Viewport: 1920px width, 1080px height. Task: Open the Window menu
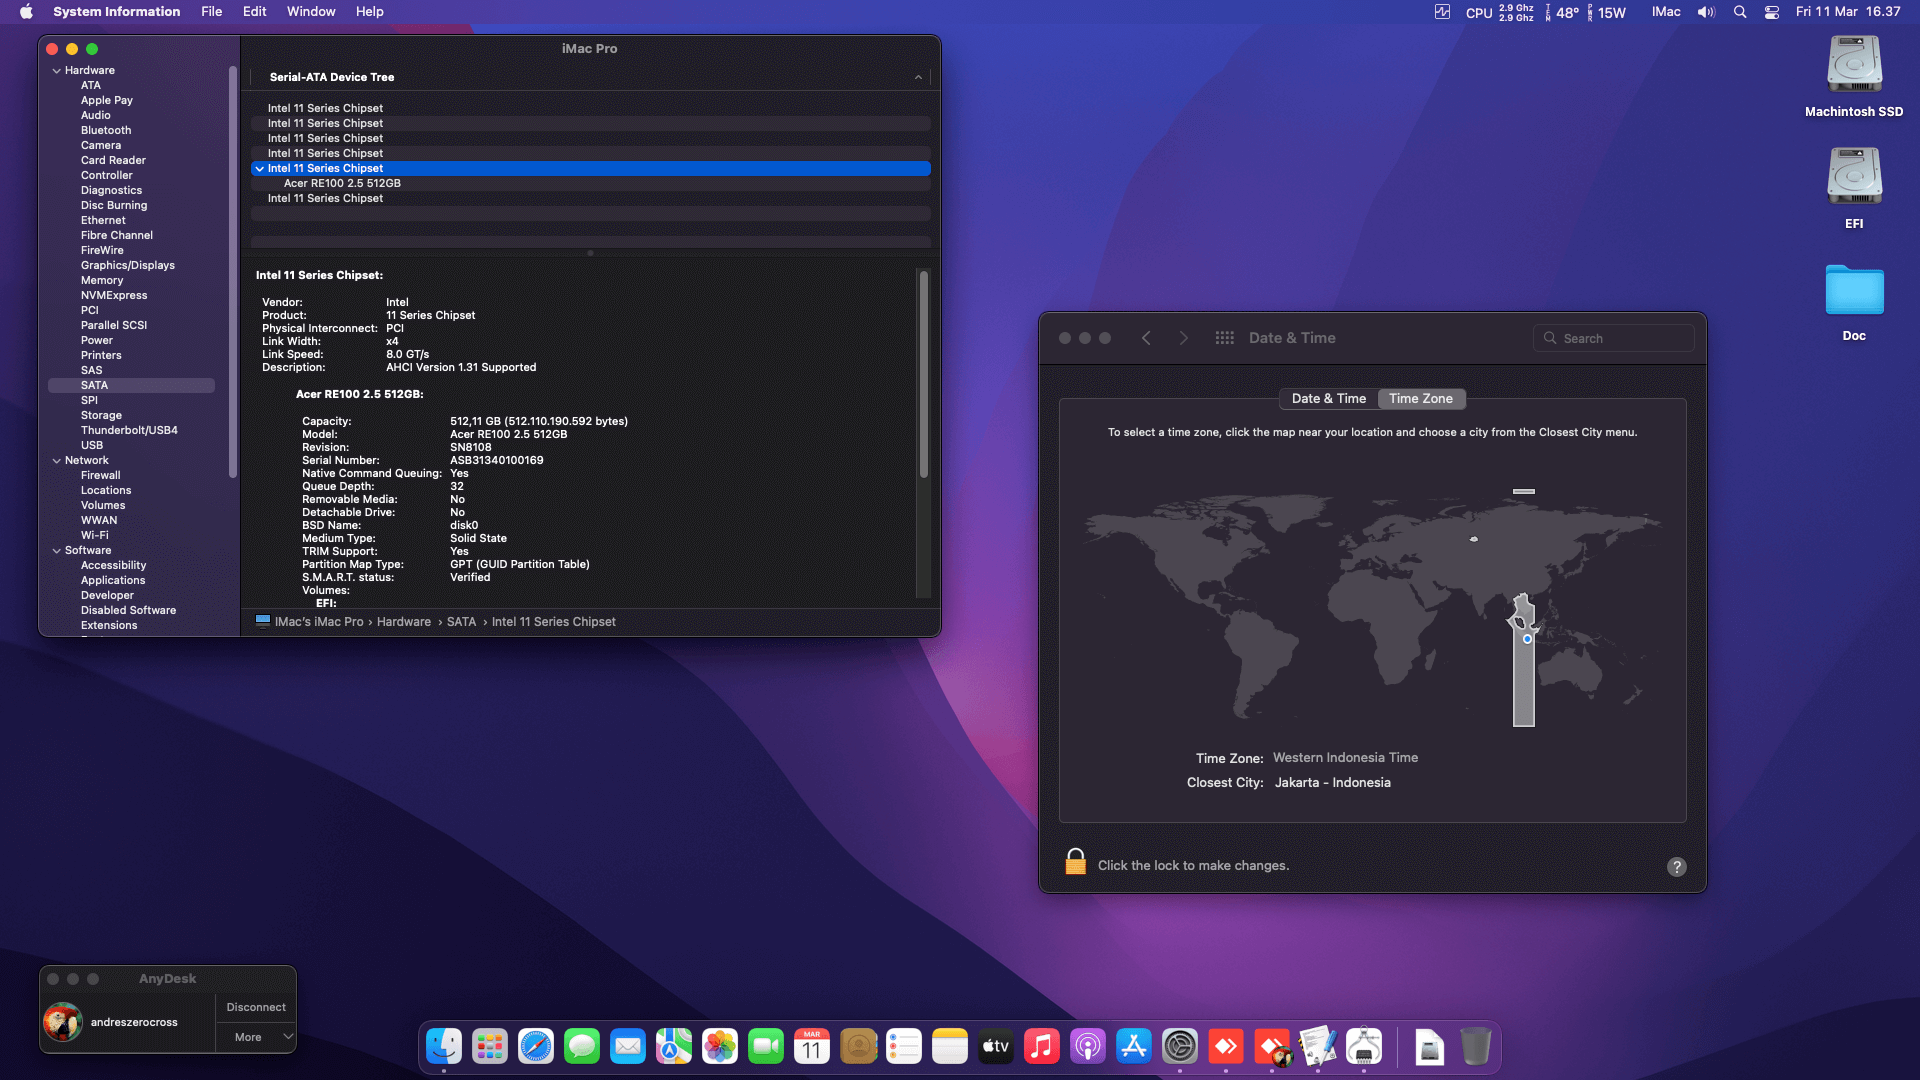[311, 12]
